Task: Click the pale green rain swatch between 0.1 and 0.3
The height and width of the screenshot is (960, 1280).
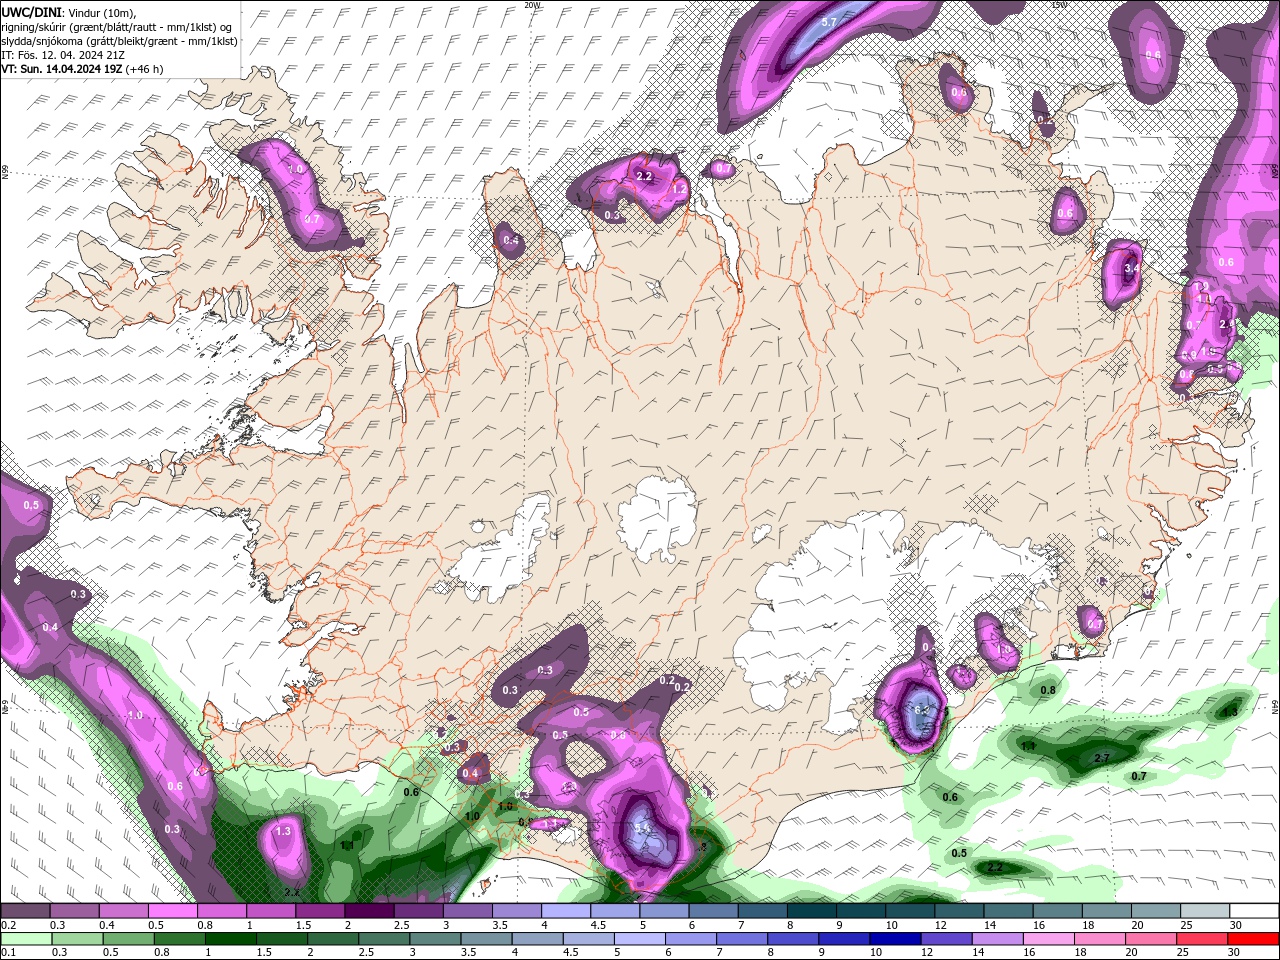Action: click(x=25, y=939)
